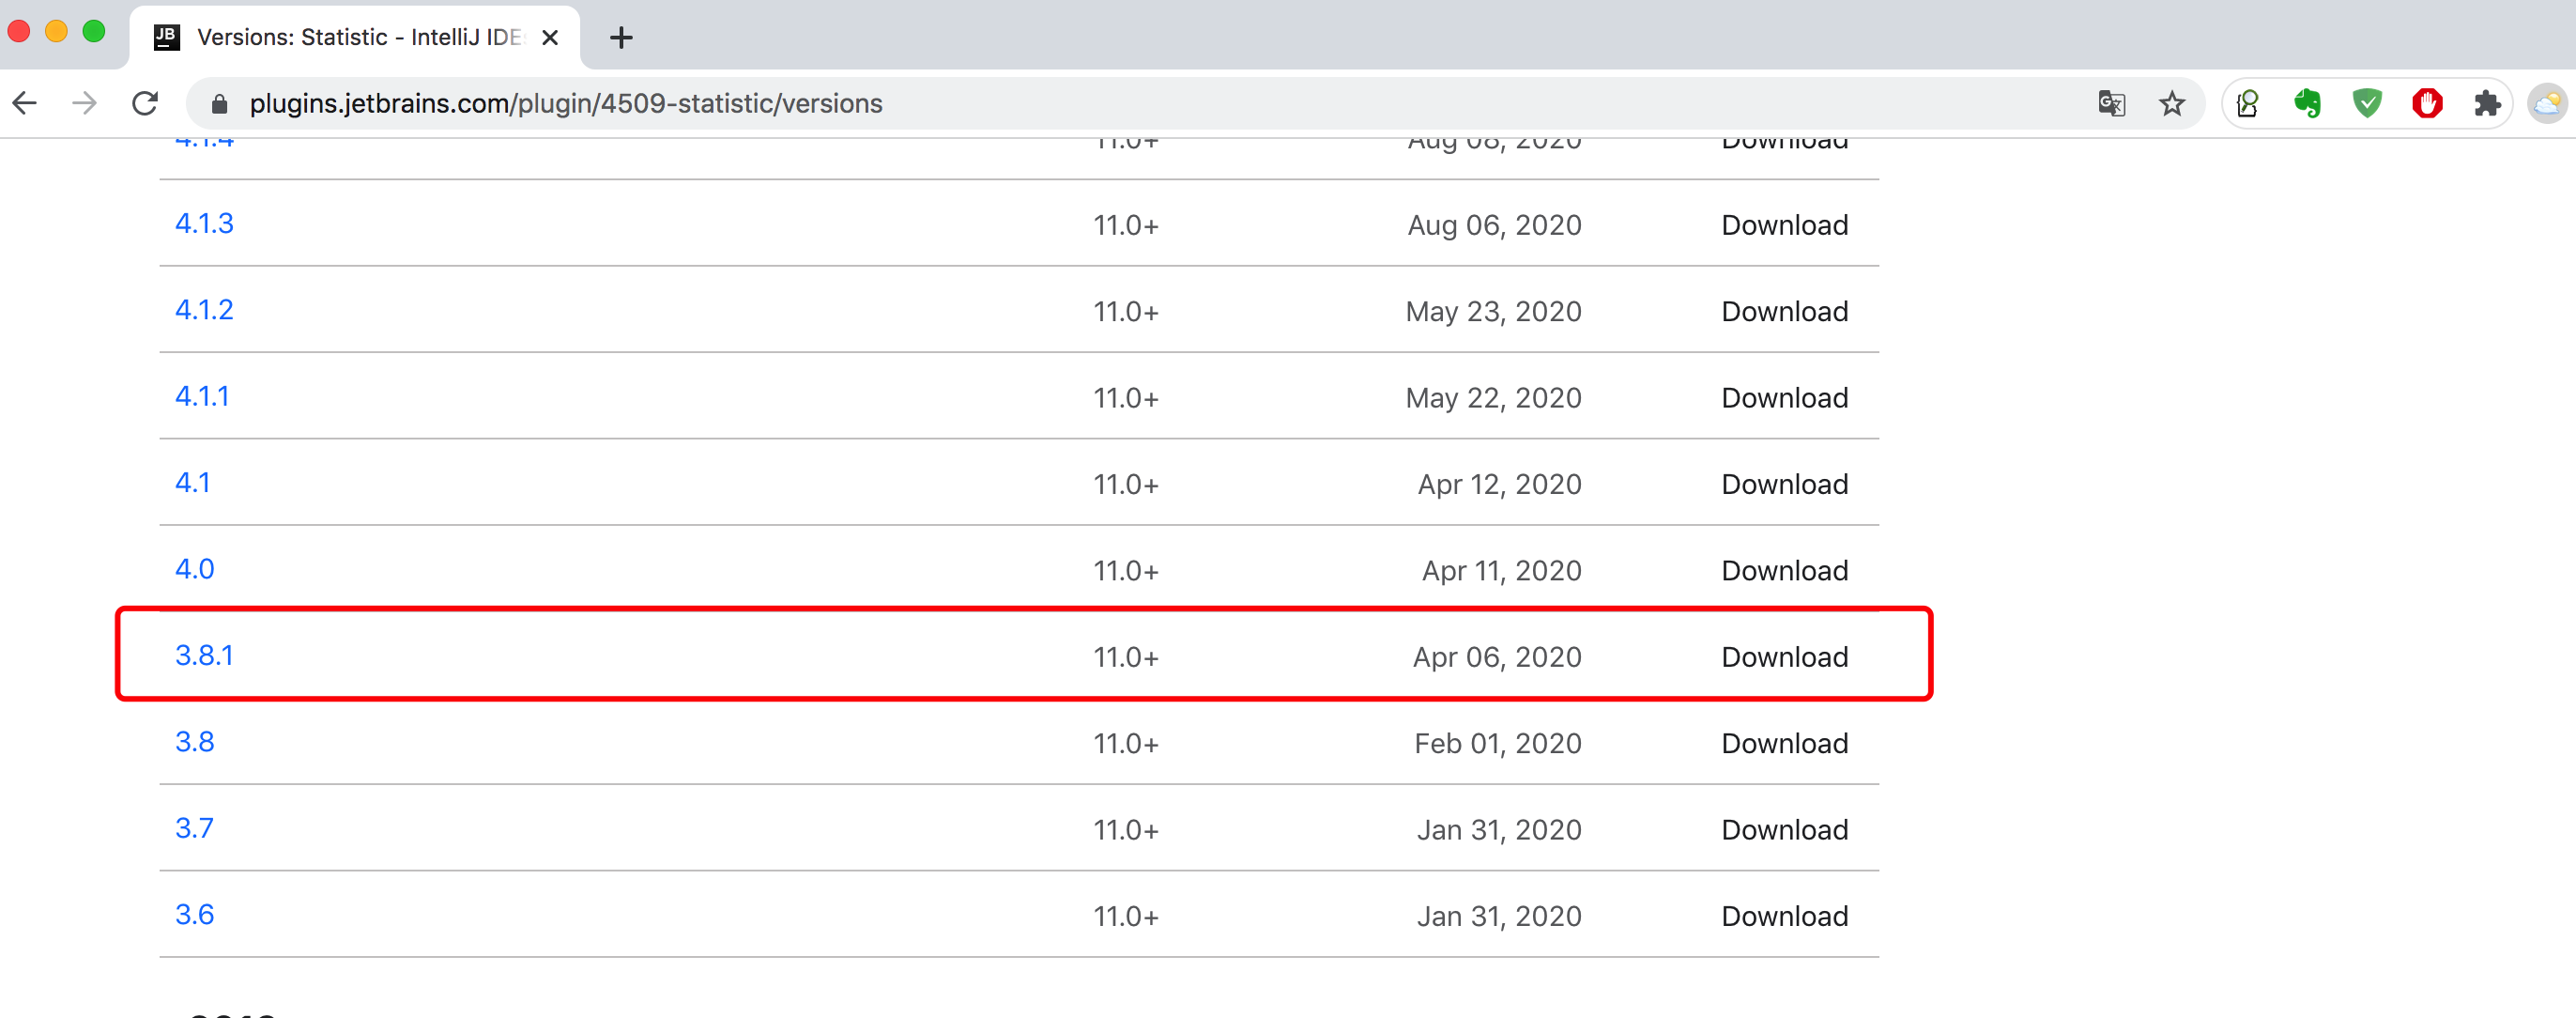Viewport: 2576px width, 1018px height.
Task: Click the green shield extension icon
Action: click(2367, 103)
